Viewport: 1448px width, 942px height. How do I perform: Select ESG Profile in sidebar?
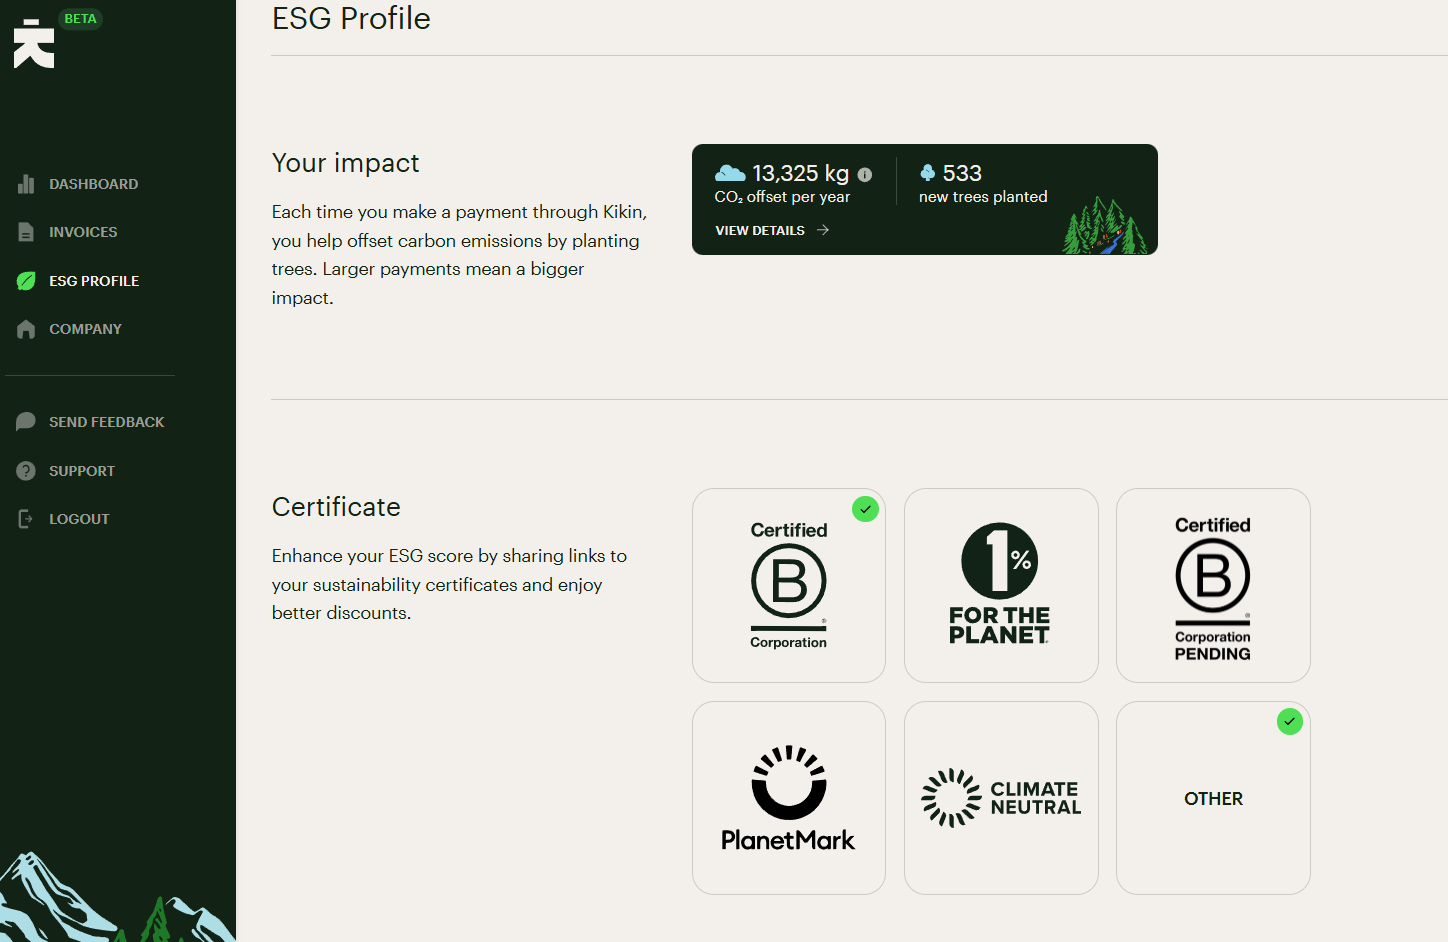pos(94,281)
